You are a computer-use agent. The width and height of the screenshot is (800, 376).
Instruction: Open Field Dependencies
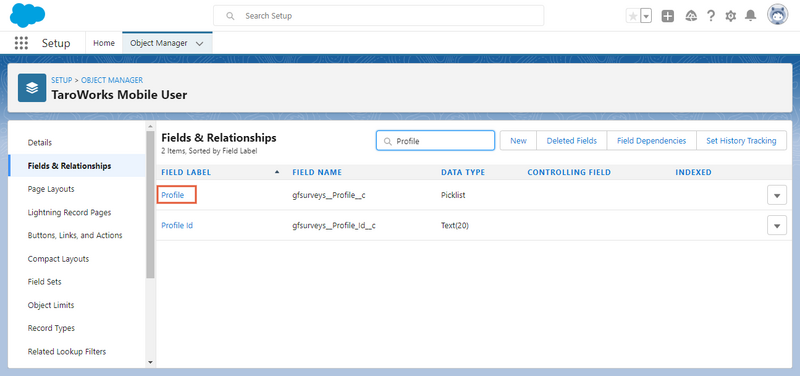[x=652, y=141]
